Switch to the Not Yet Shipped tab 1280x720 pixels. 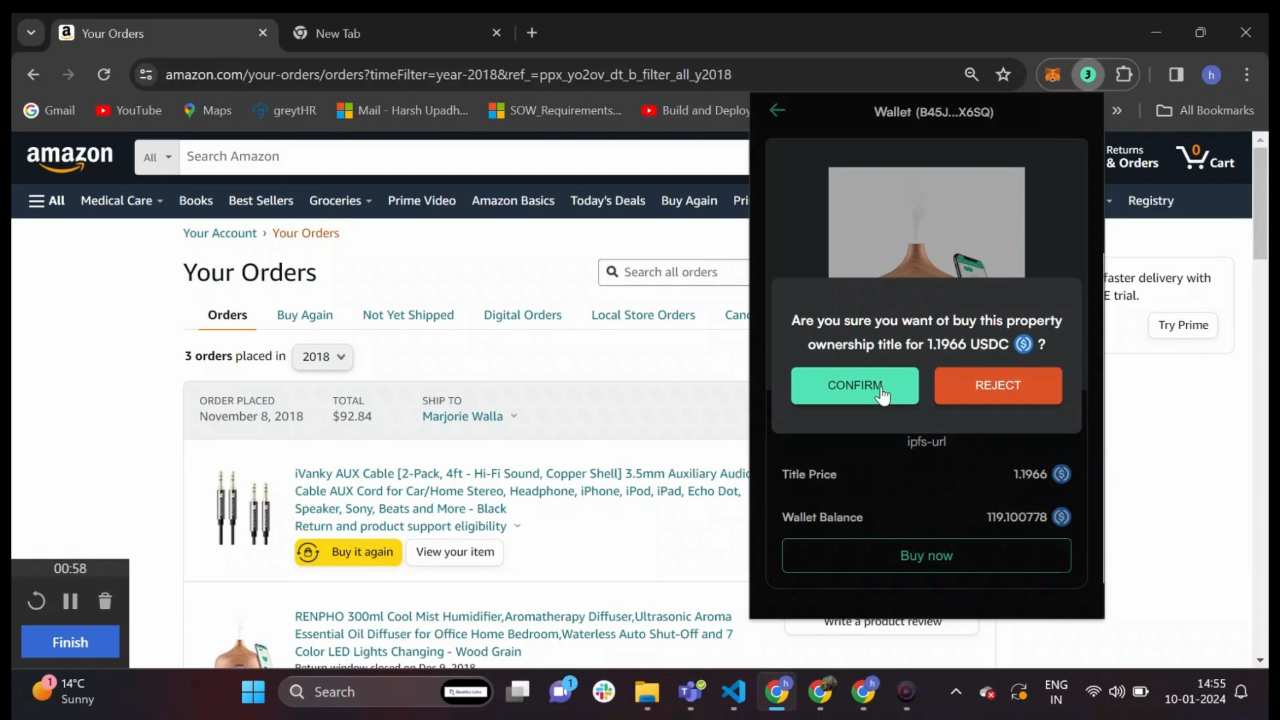pos(408,314)
